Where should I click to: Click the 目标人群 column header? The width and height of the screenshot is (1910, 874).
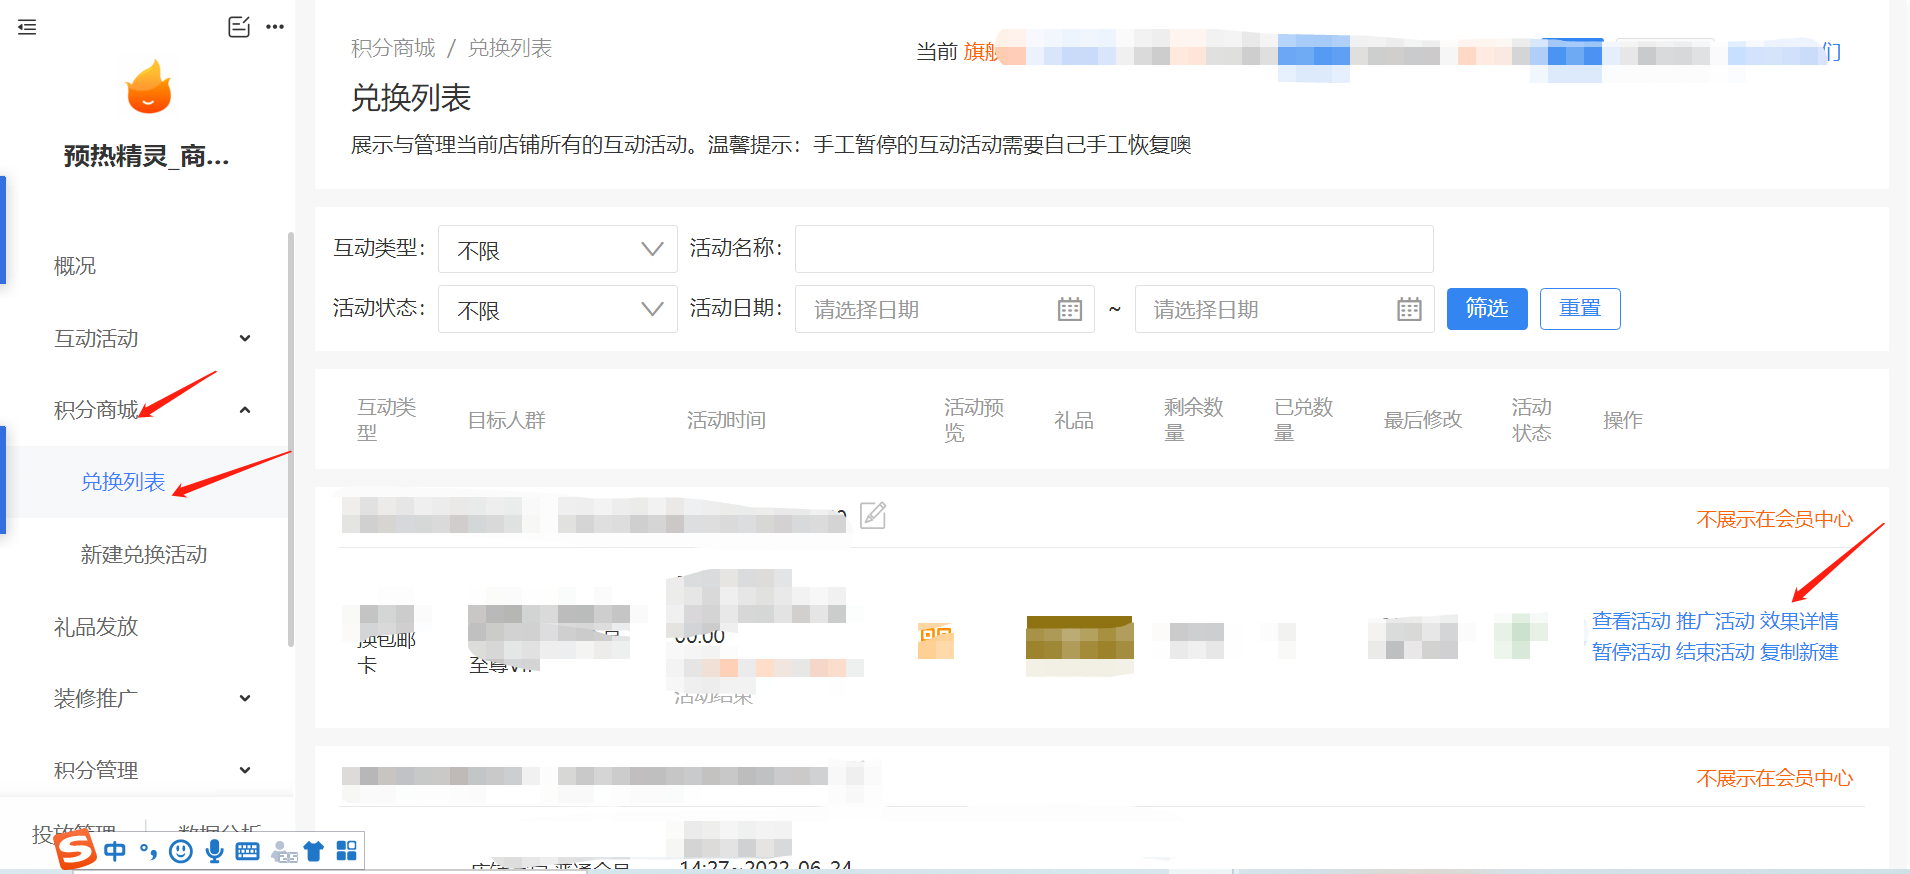pyautogui.click(x=507, y=420)
